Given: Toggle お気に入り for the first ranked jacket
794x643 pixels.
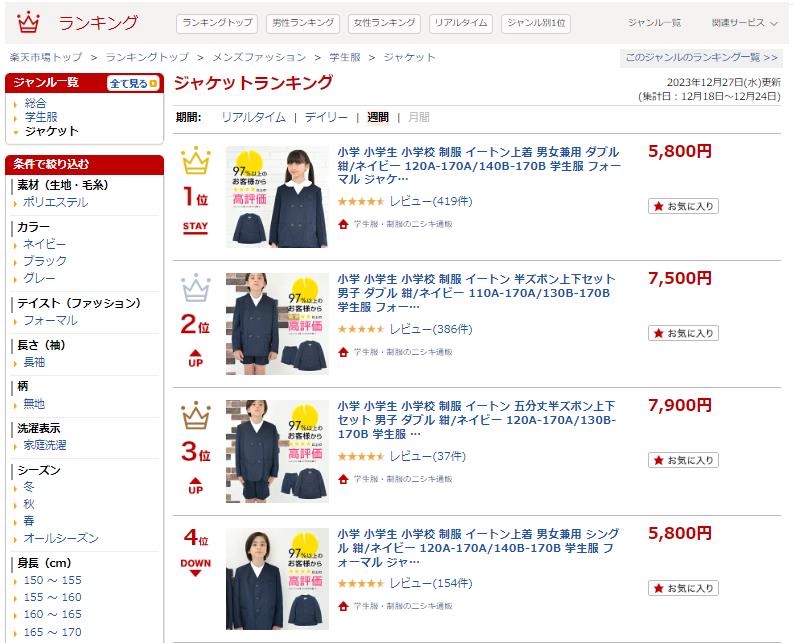Looking at the screenshot, I should (683, 206).
